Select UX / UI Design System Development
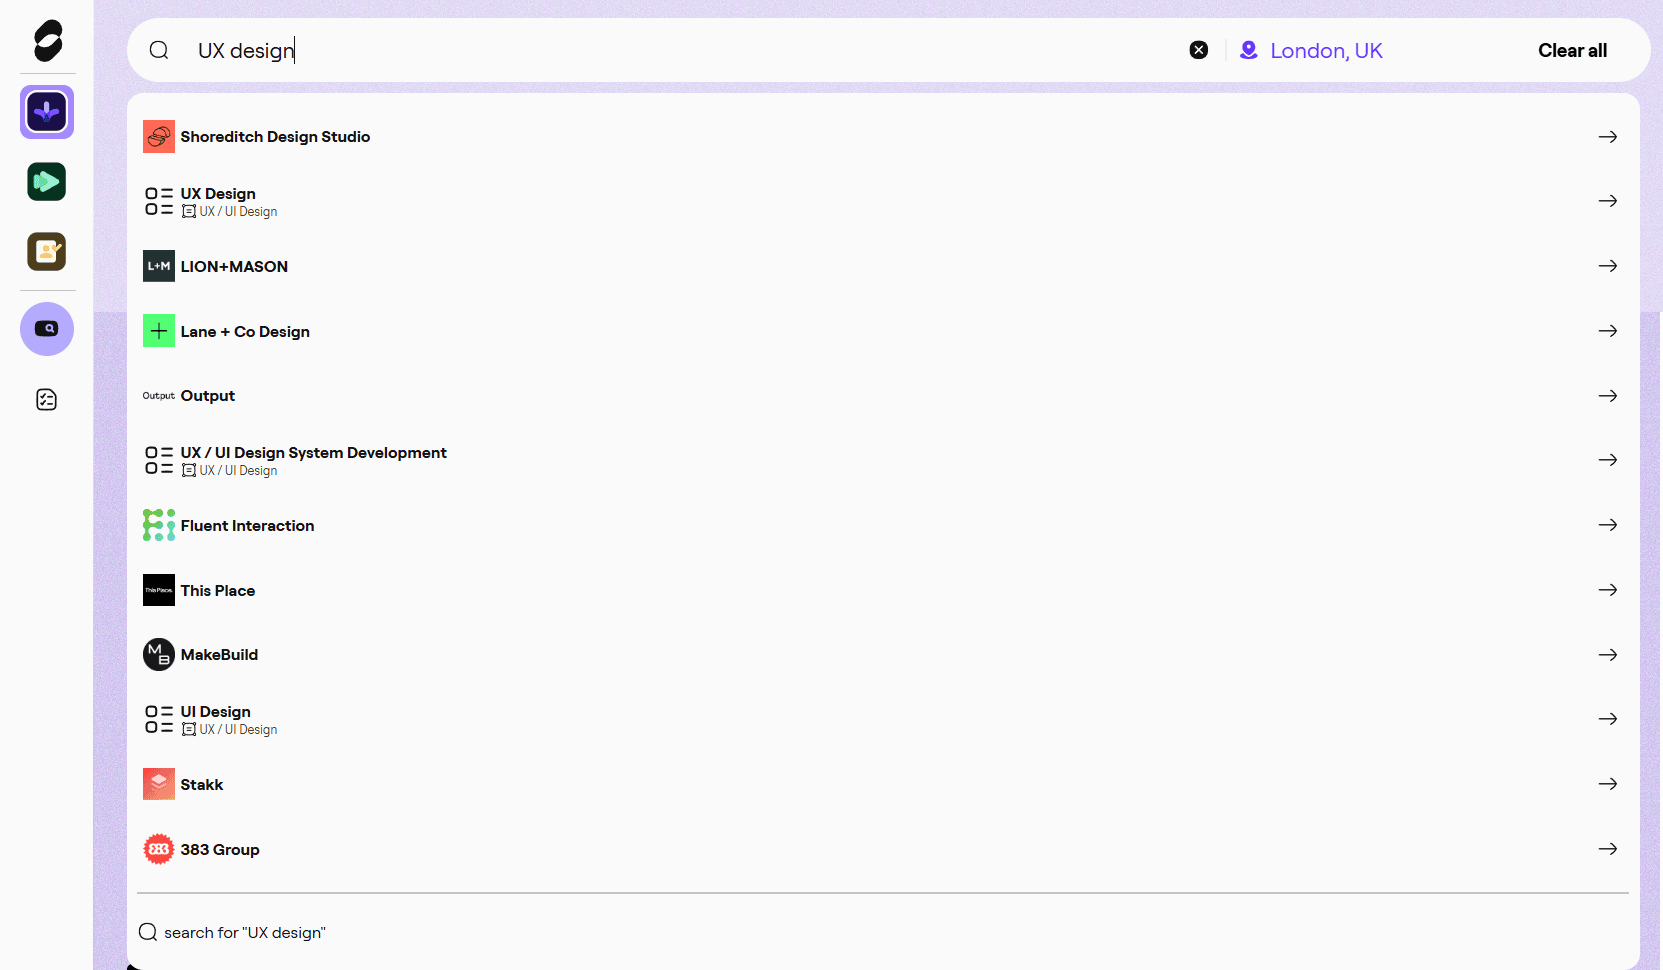This screenshot has height=970, width=1663. click(x=313, y=453)
